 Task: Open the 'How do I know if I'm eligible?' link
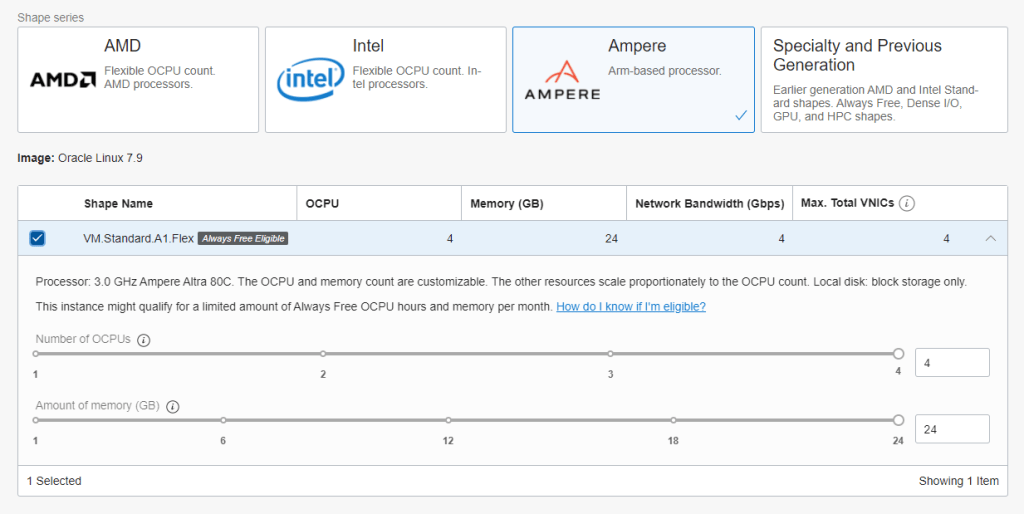(630, 307)
